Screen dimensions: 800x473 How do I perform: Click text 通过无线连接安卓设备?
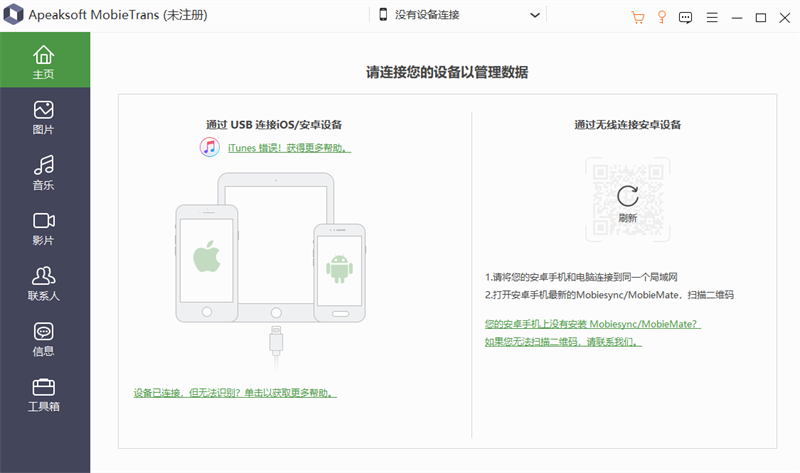628,125
